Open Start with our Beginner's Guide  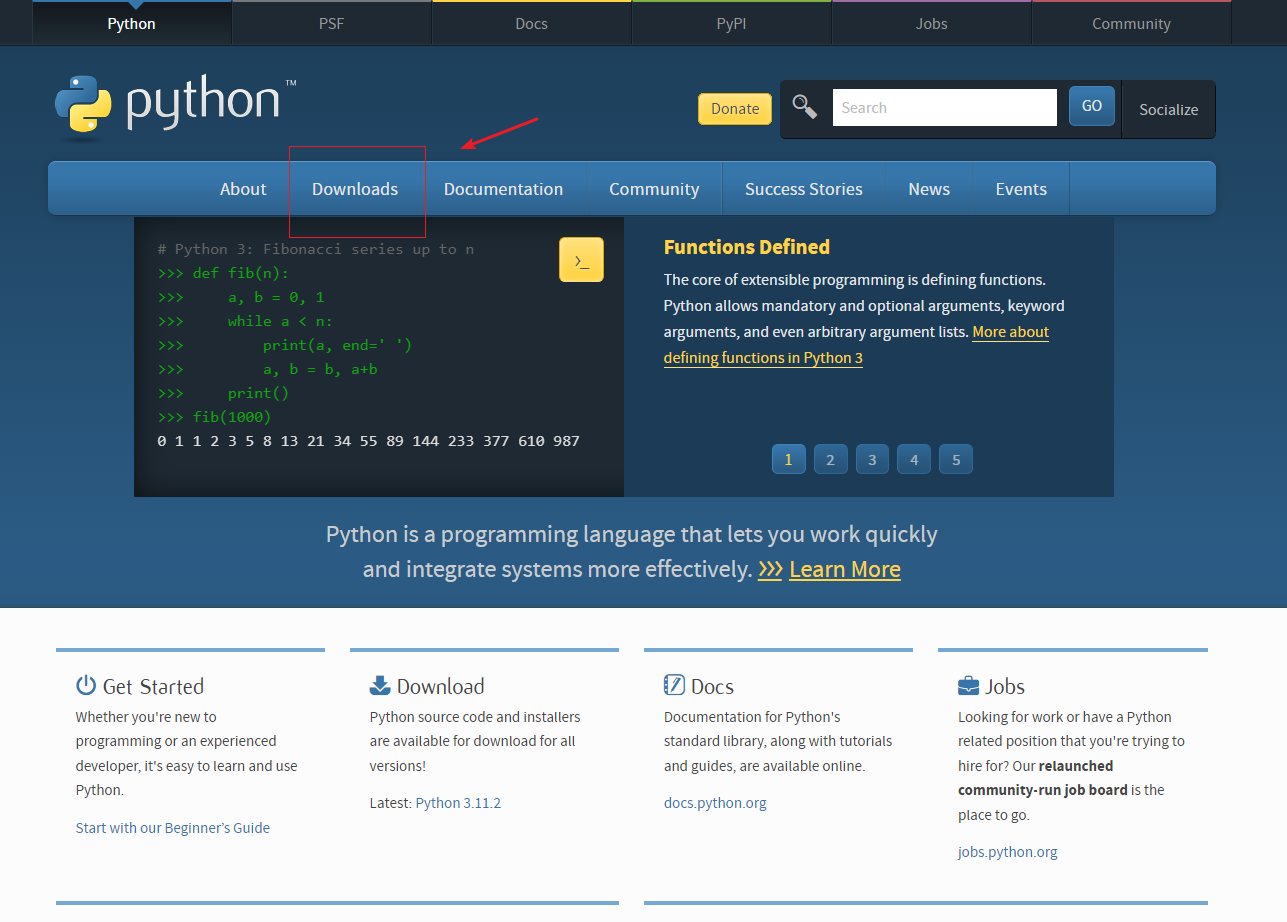coord(173,828)
